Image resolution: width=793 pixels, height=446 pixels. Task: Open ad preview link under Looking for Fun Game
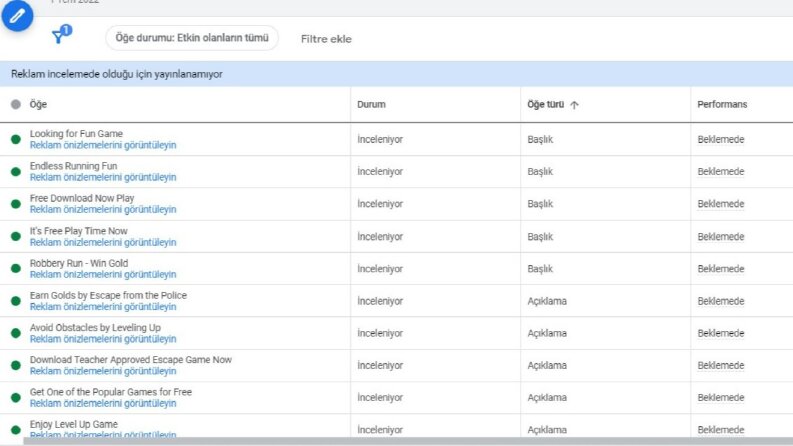click(103, 145)
